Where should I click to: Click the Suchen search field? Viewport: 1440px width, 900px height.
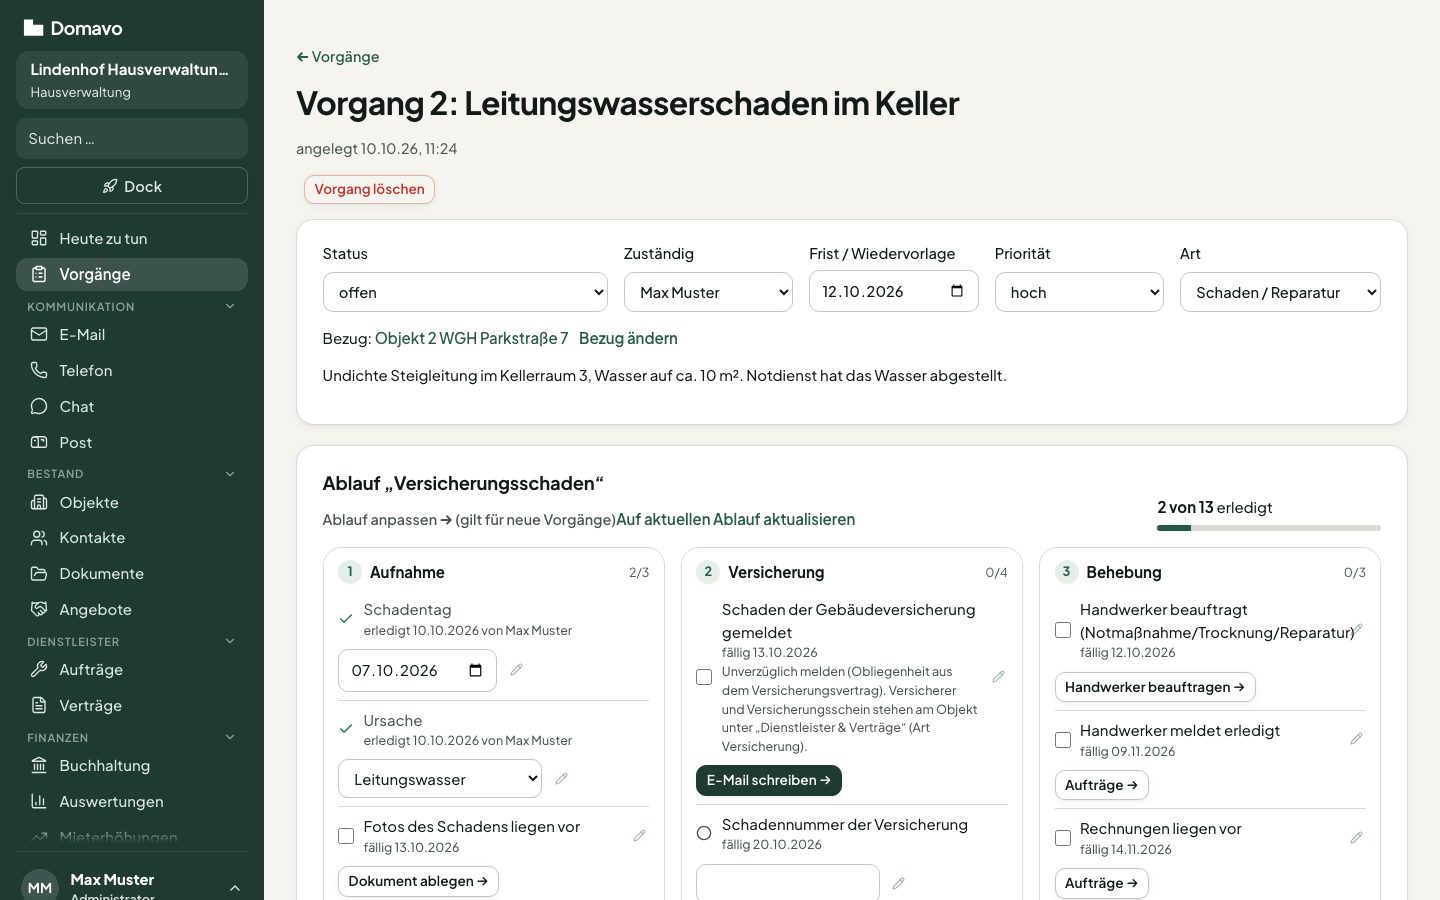(132, 139)
